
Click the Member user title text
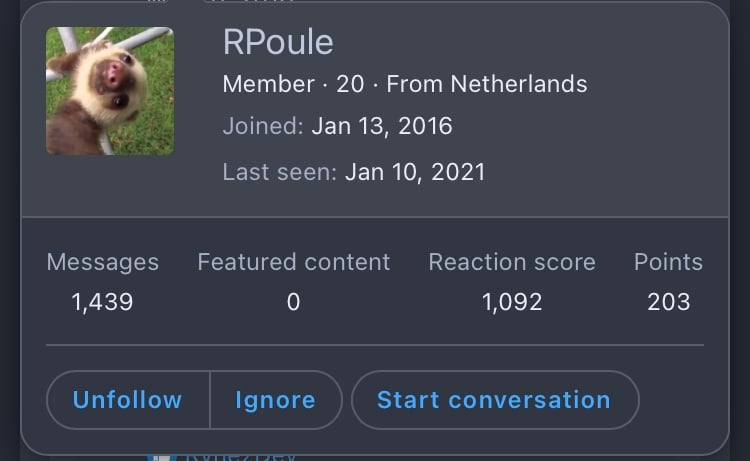coord(268,84)
